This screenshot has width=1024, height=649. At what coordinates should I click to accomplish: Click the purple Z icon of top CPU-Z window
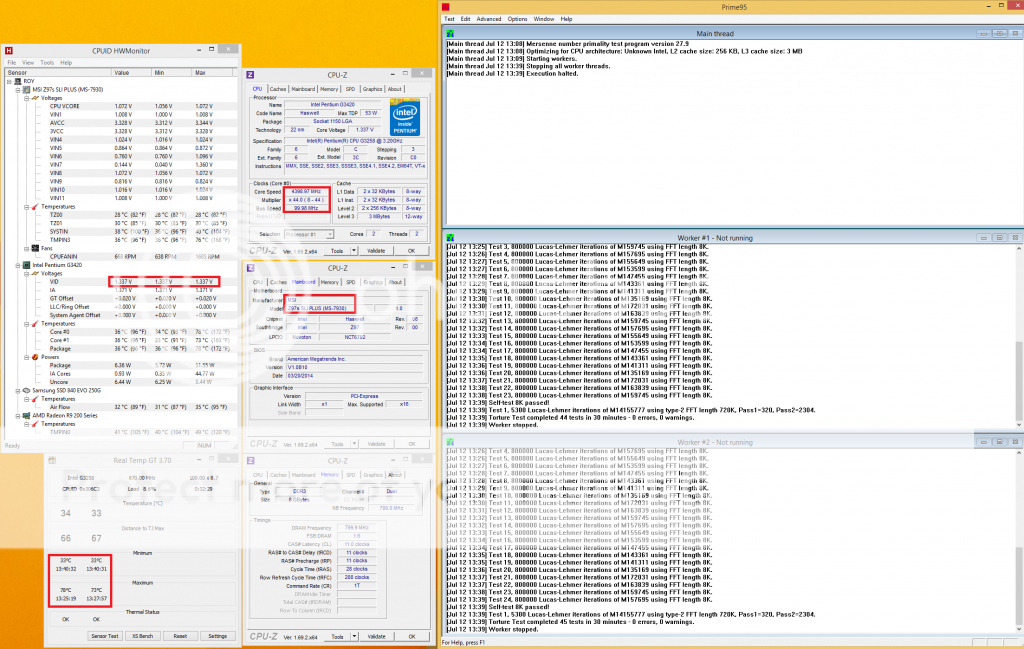[250, 75]
